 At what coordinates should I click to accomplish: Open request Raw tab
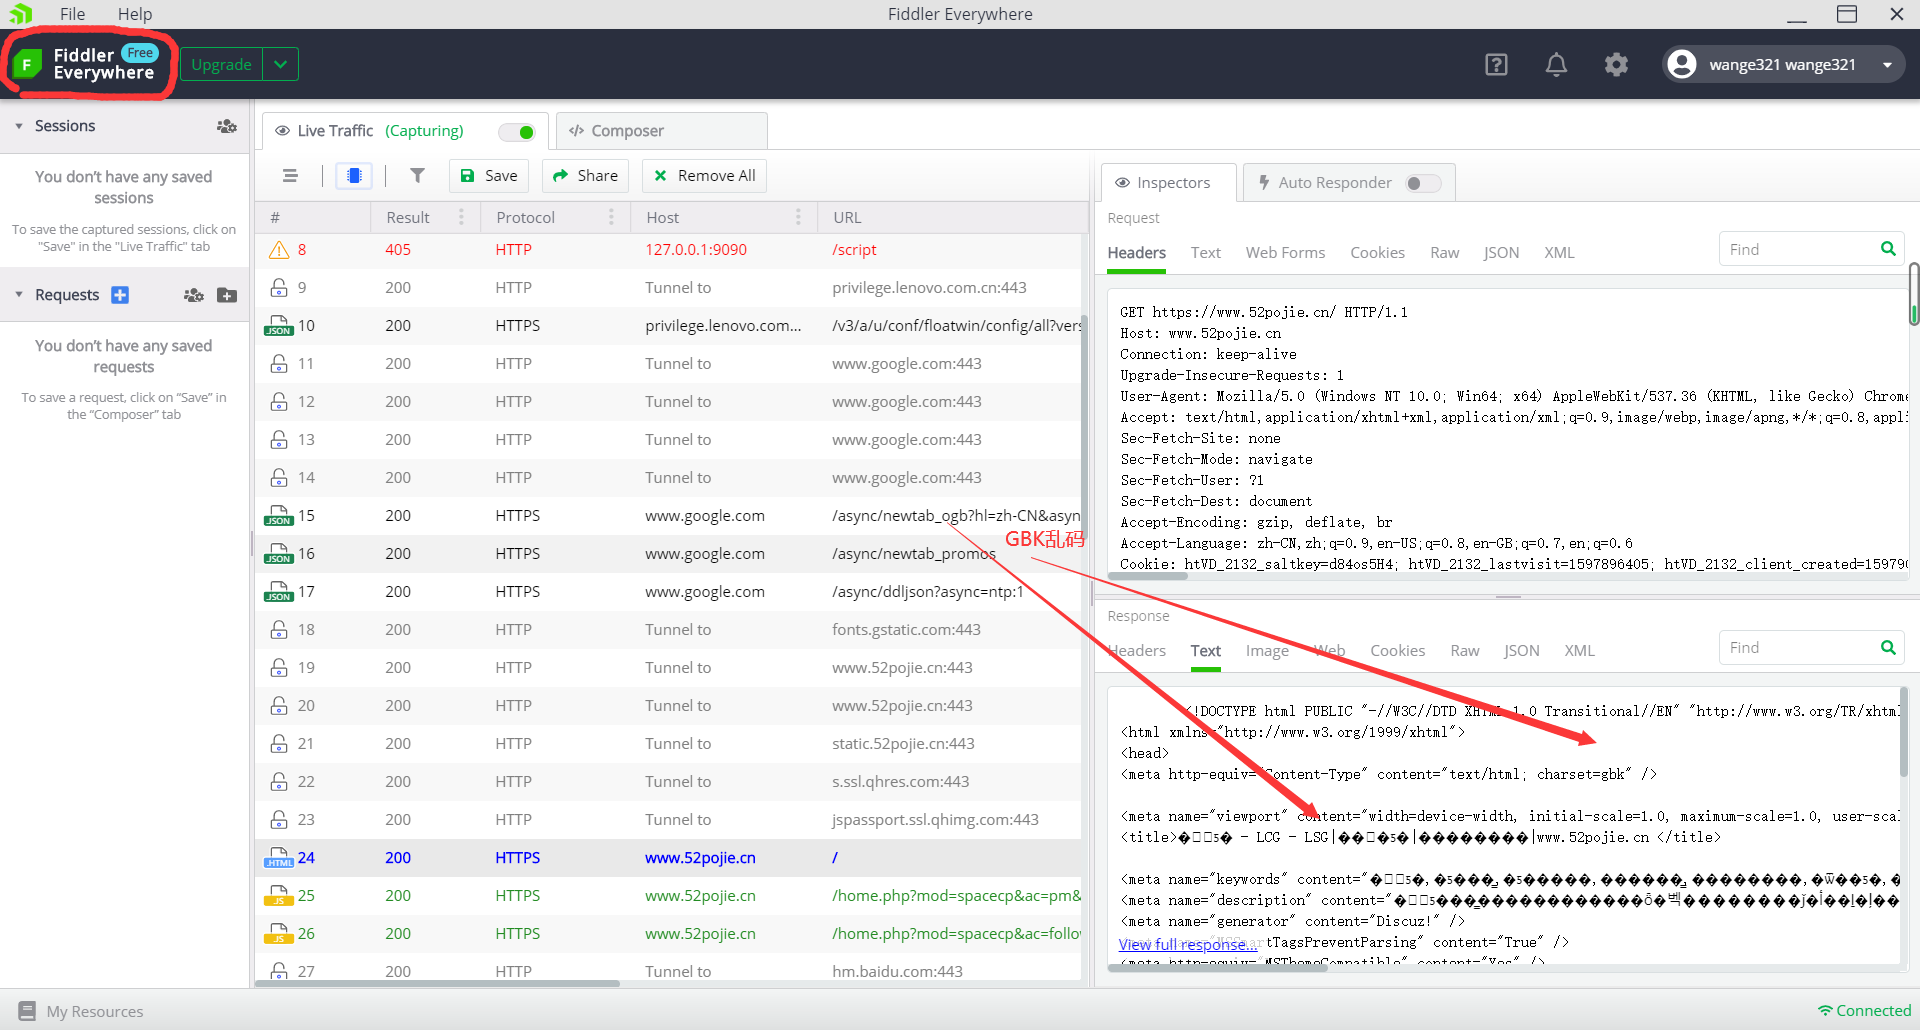(x=1444, y=253)
